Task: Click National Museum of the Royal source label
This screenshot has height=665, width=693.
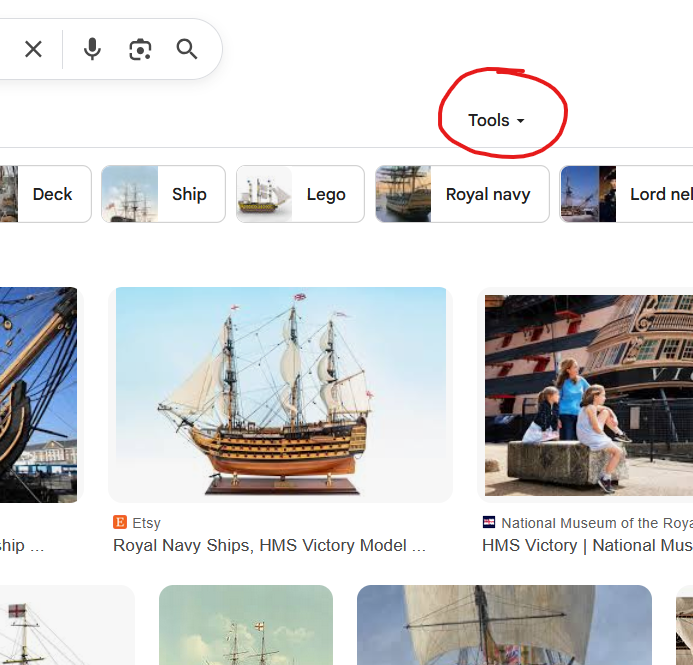Action: click(597, 523)
